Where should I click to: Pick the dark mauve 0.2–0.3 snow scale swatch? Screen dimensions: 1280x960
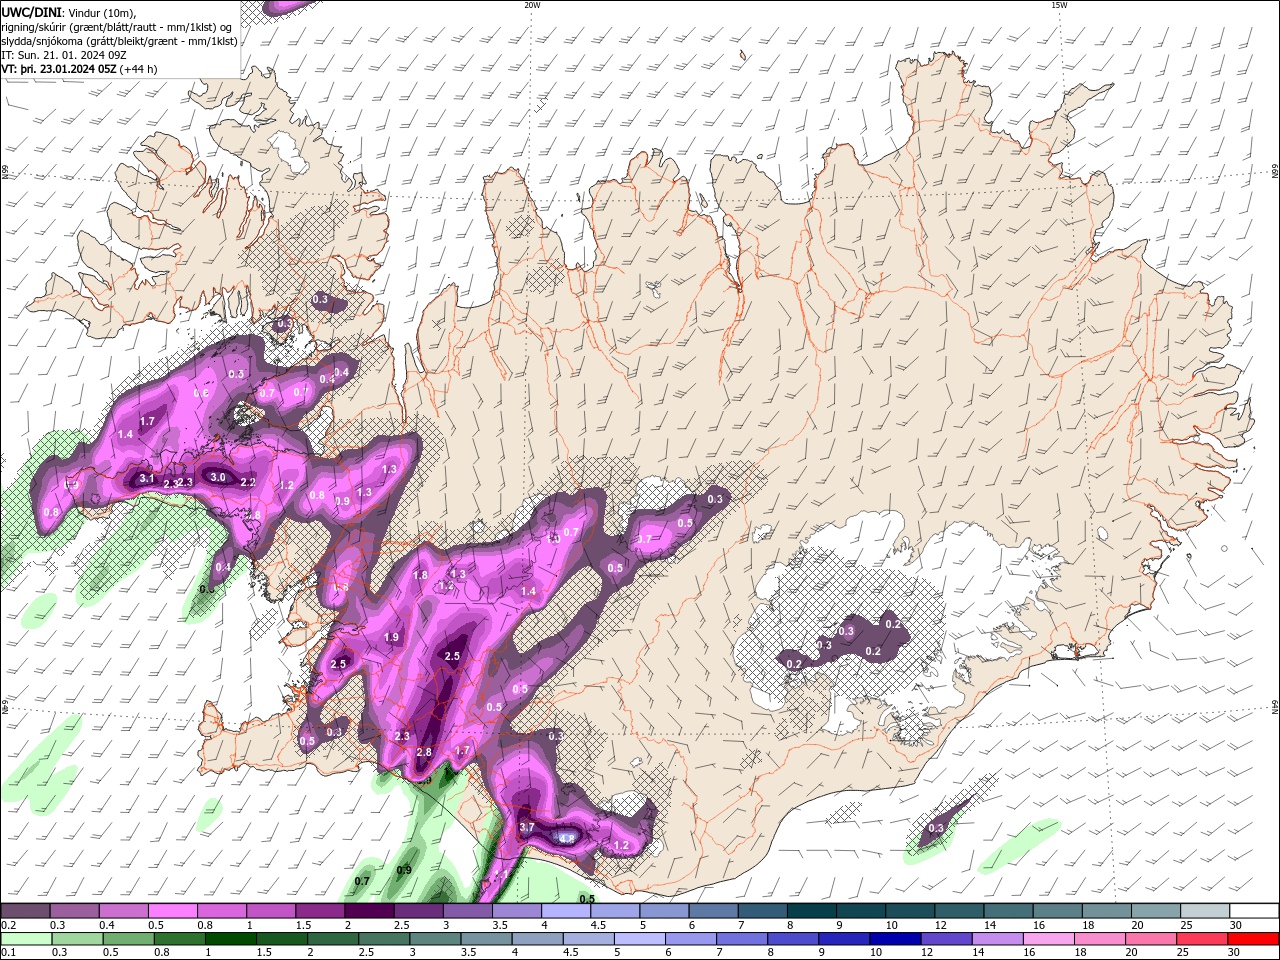point(26,911)
